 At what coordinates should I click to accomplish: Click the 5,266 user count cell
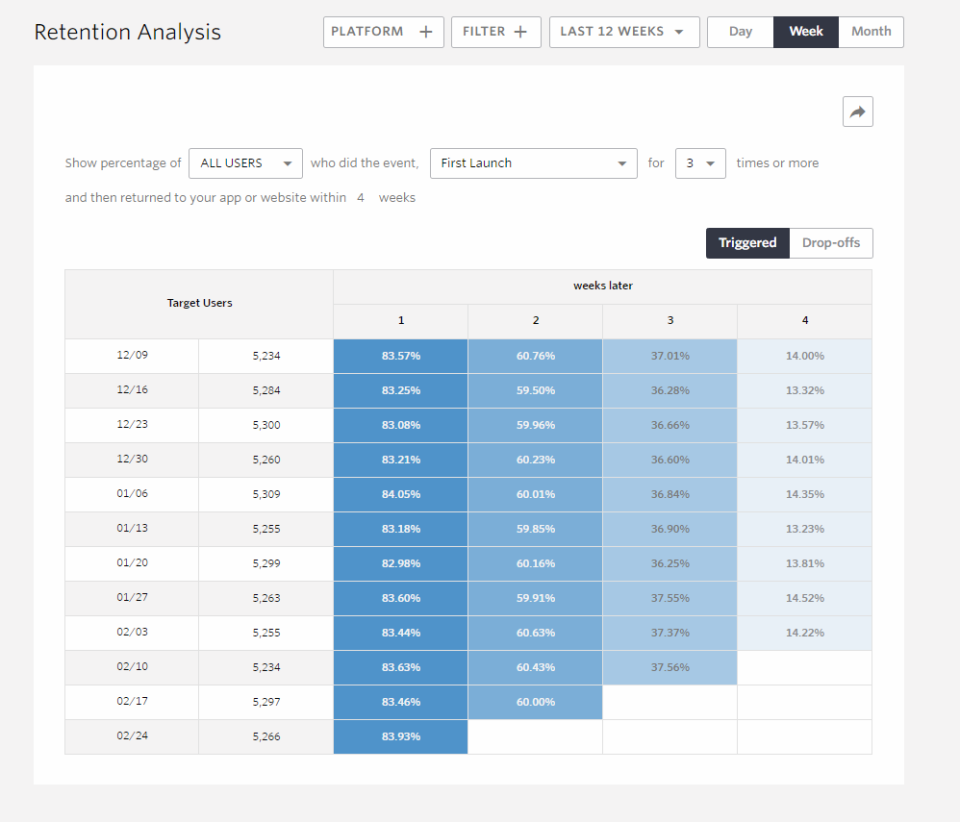click(x=266, y=736)
